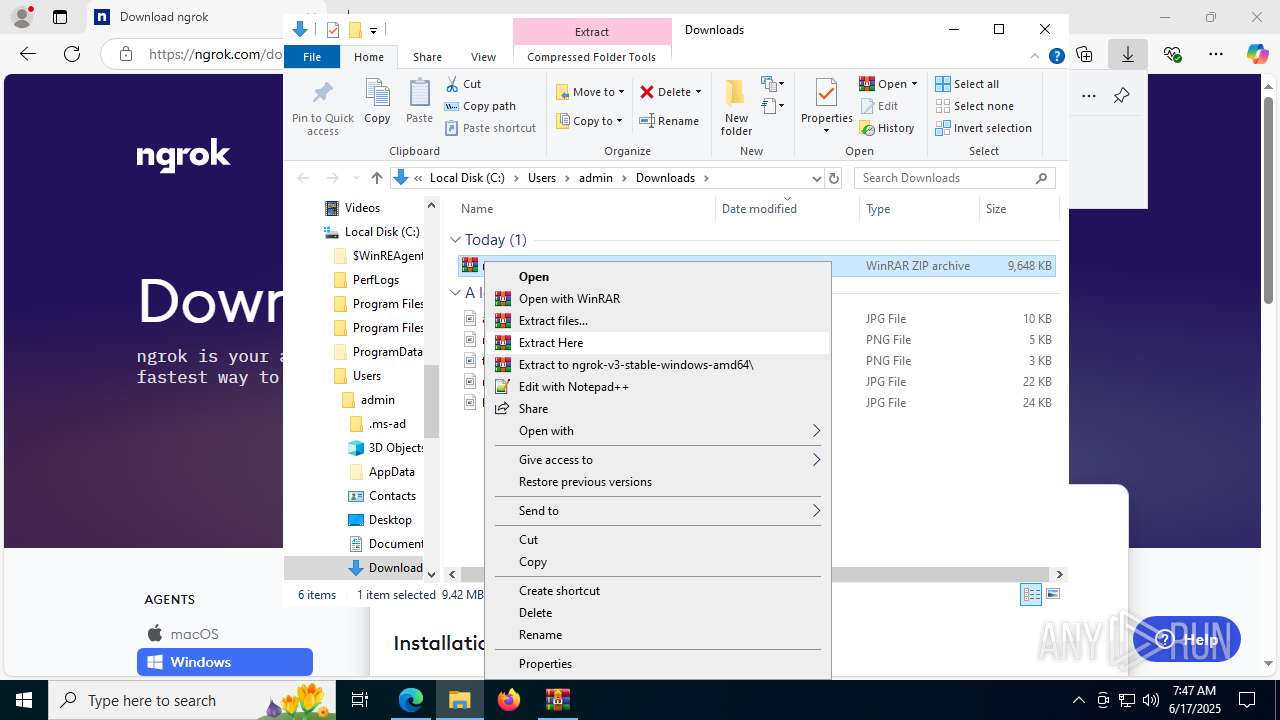1280x720 pixels.
Task: Refresh the ngrok page in Edge
Action: click(72, 54)
